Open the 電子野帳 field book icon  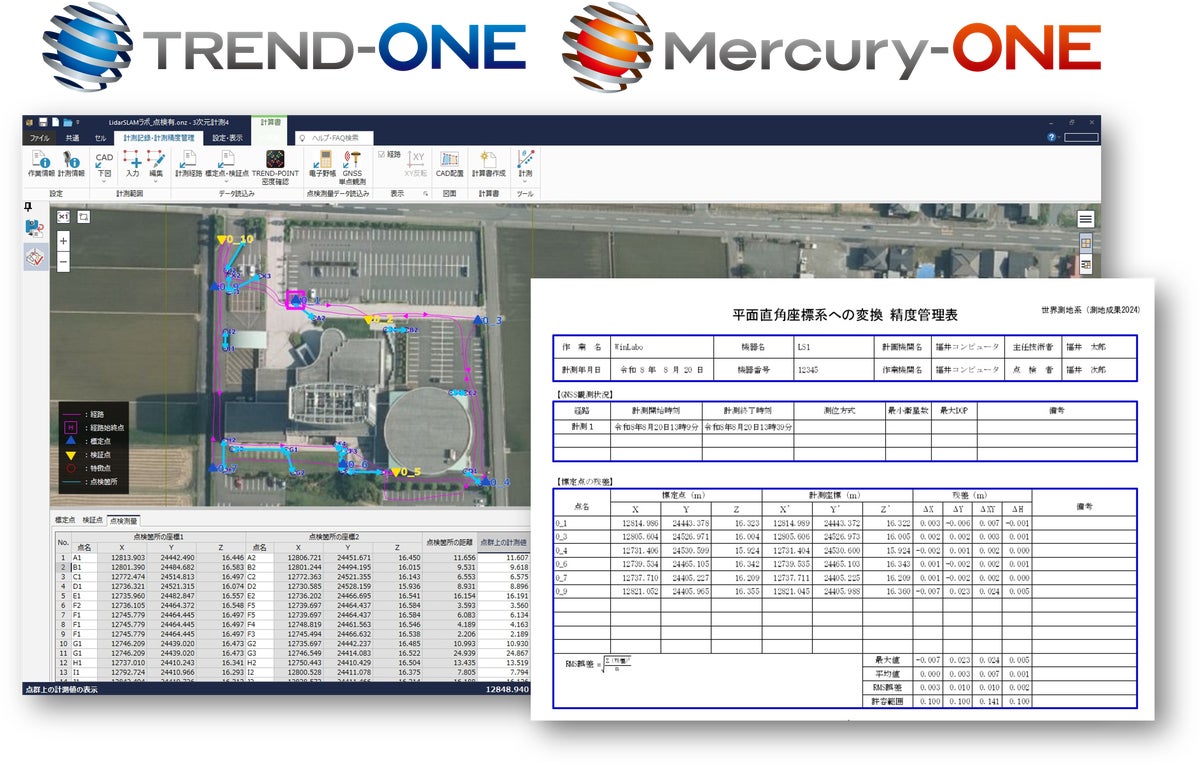(323, 165)
